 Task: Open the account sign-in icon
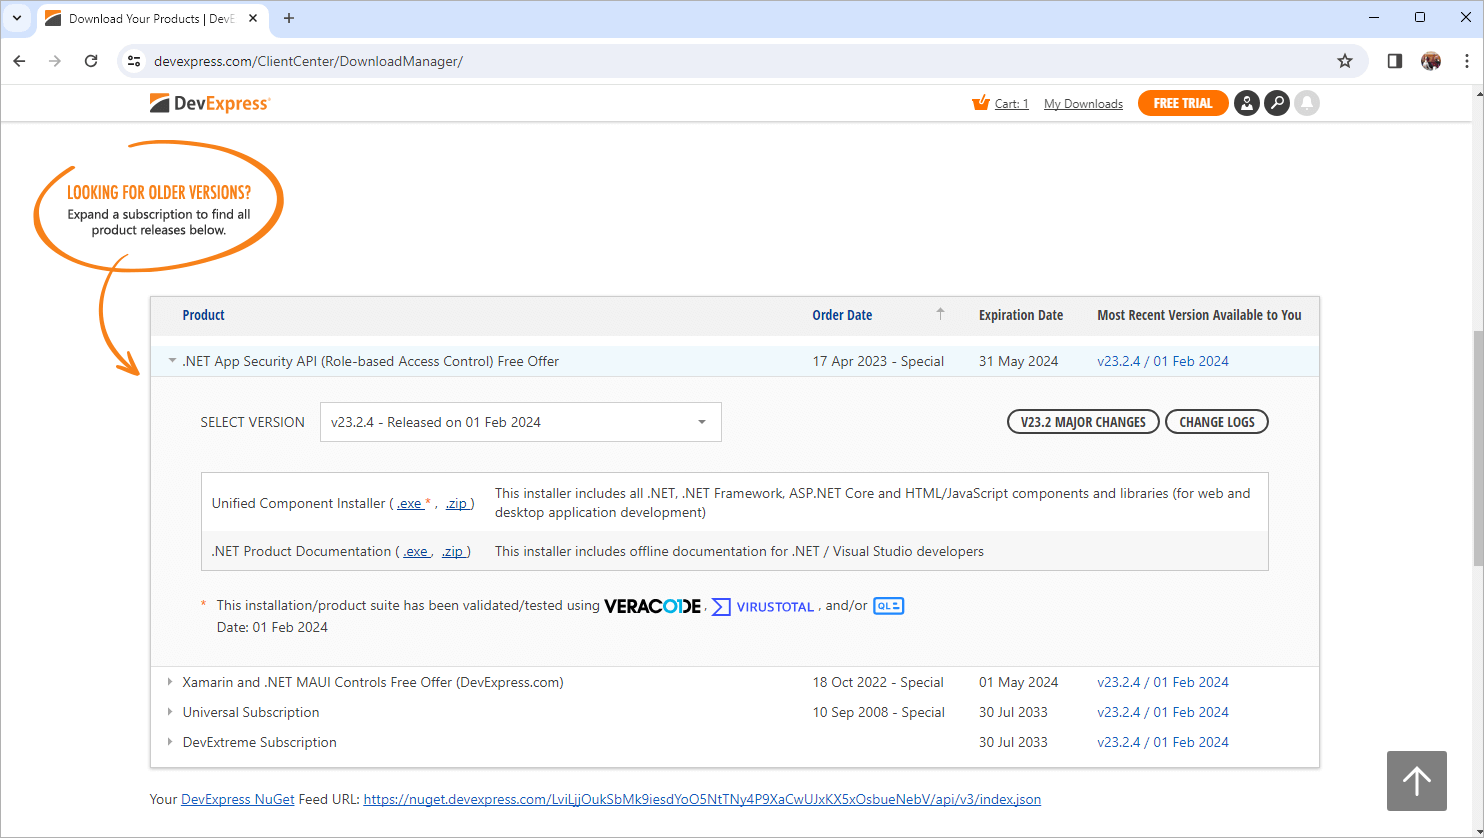point(1246,103)
